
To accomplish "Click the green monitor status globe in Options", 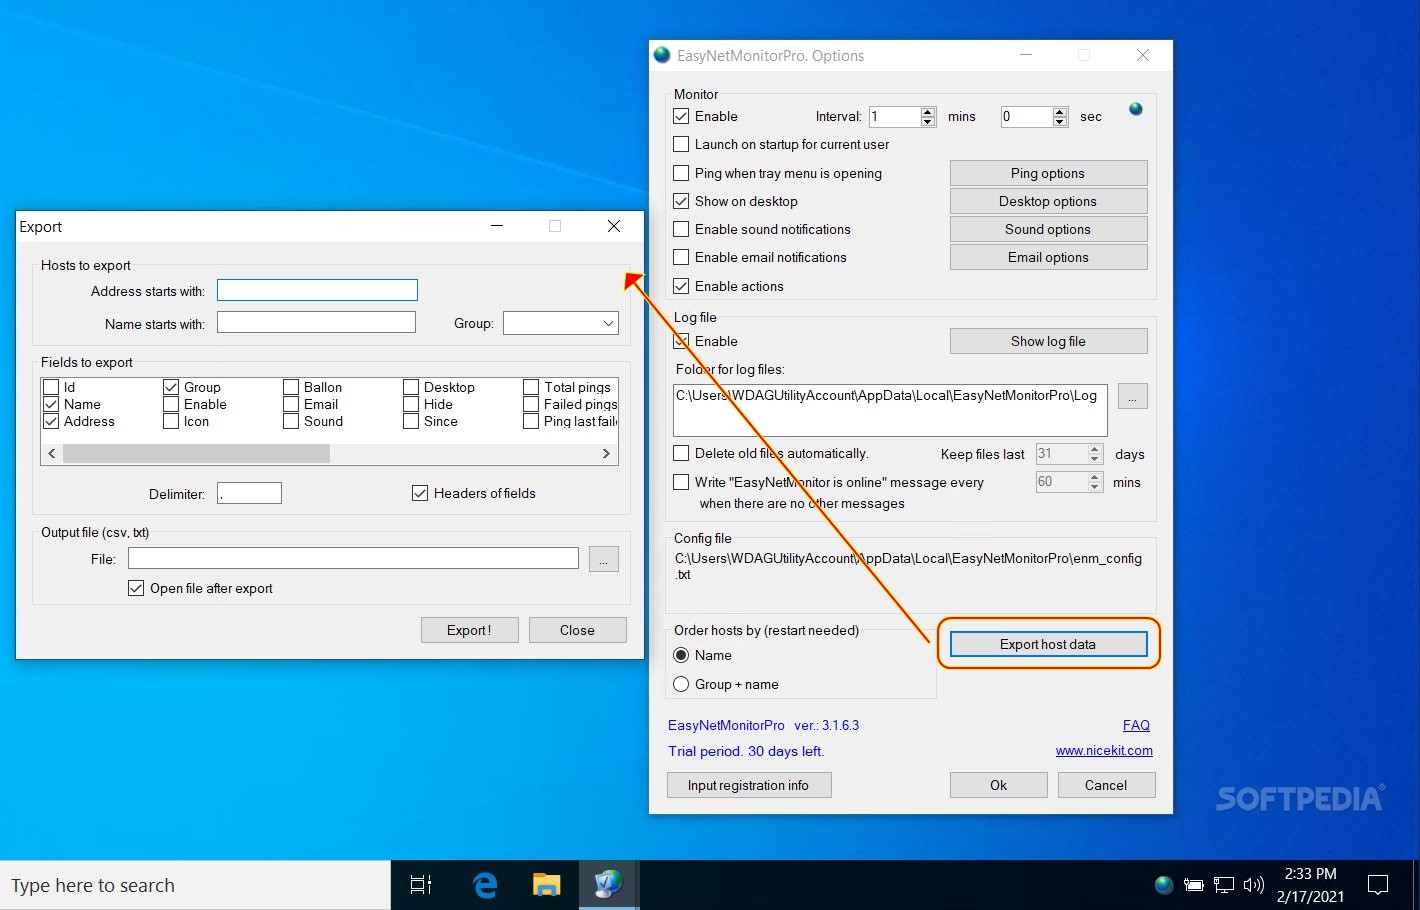I will [x=1136, y=109].
